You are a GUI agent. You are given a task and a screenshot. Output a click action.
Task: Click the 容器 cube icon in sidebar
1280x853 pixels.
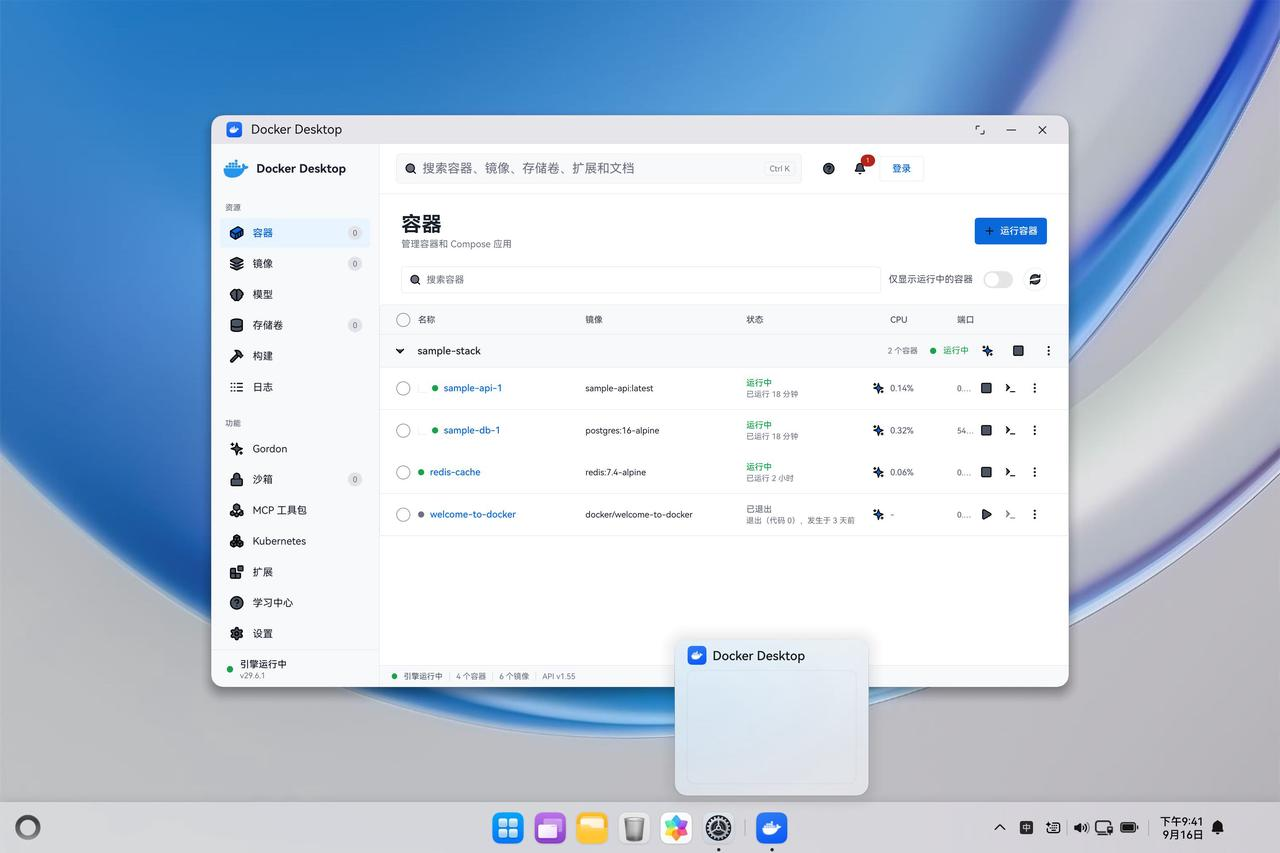(x=237, y=233)
